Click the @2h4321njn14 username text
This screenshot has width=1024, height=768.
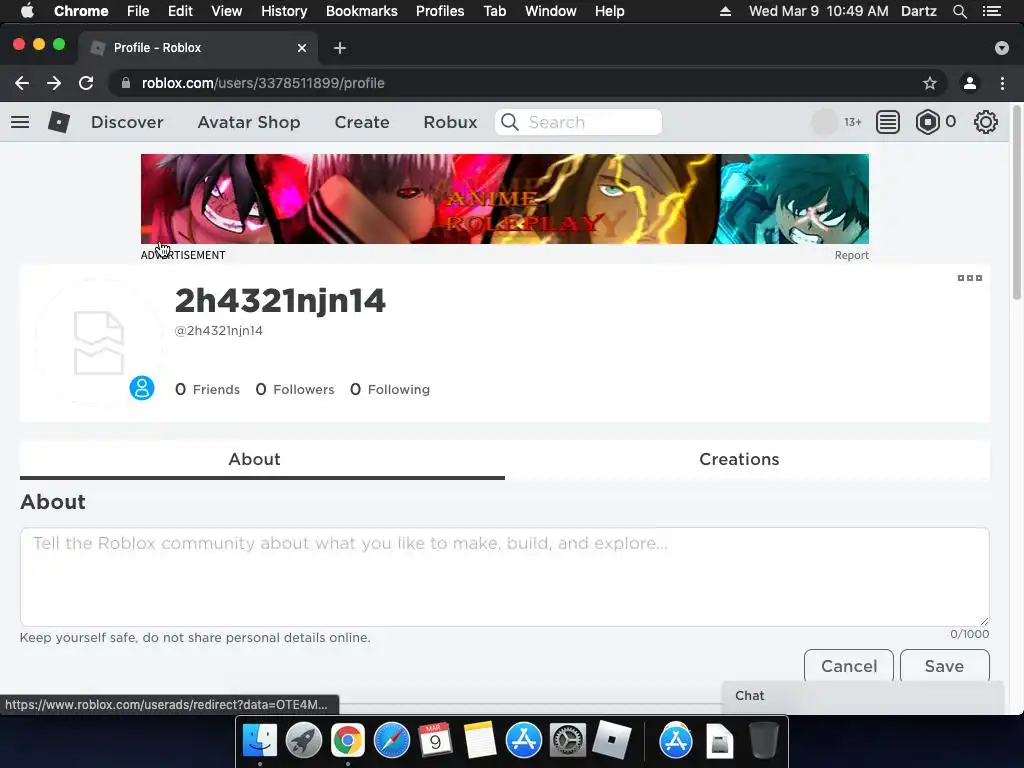click(219, 330)
